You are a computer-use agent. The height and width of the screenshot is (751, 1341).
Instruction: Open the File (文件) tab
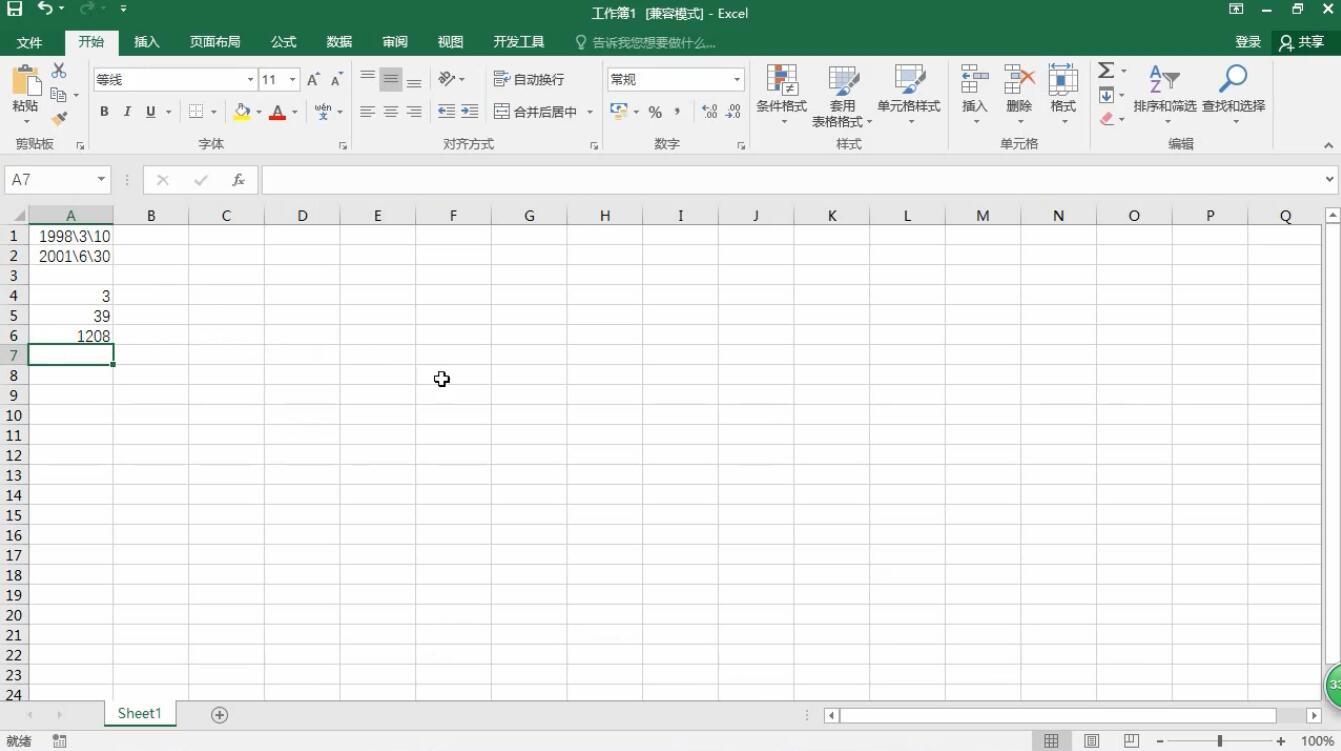tap(30, 42)
